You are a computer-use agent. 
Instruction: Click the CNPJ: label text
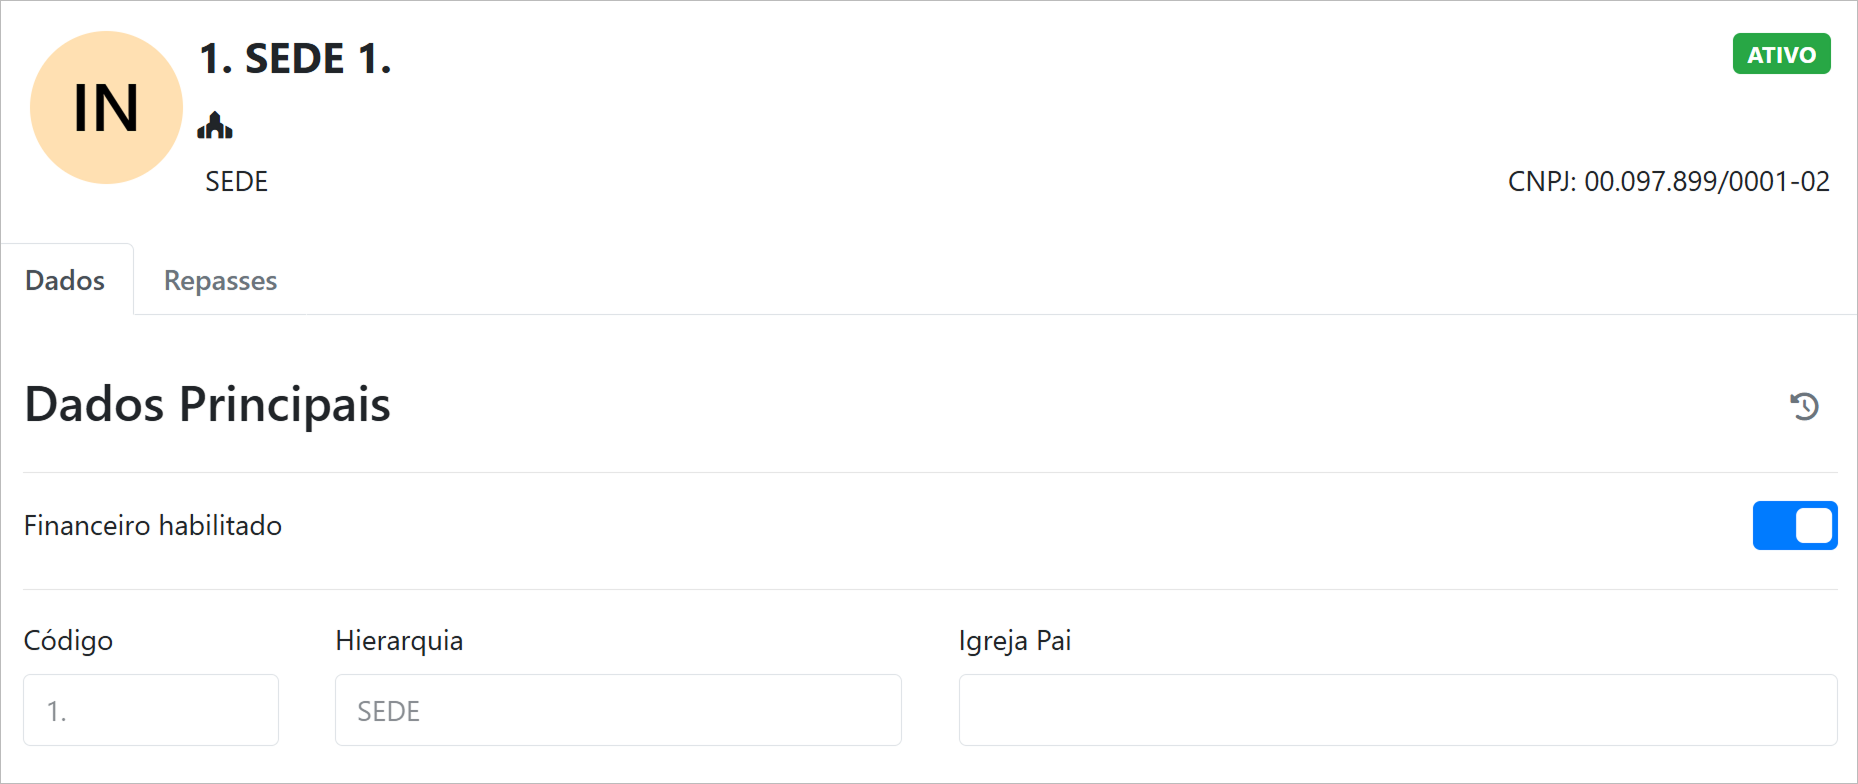point(1541,182)
